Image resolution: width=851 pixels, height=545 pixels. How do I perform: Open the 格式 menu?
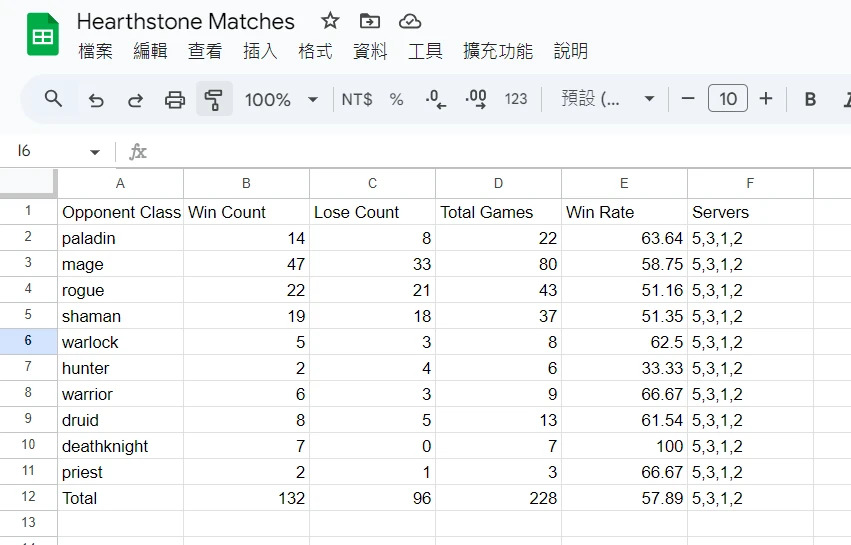(x=315, y=51)
